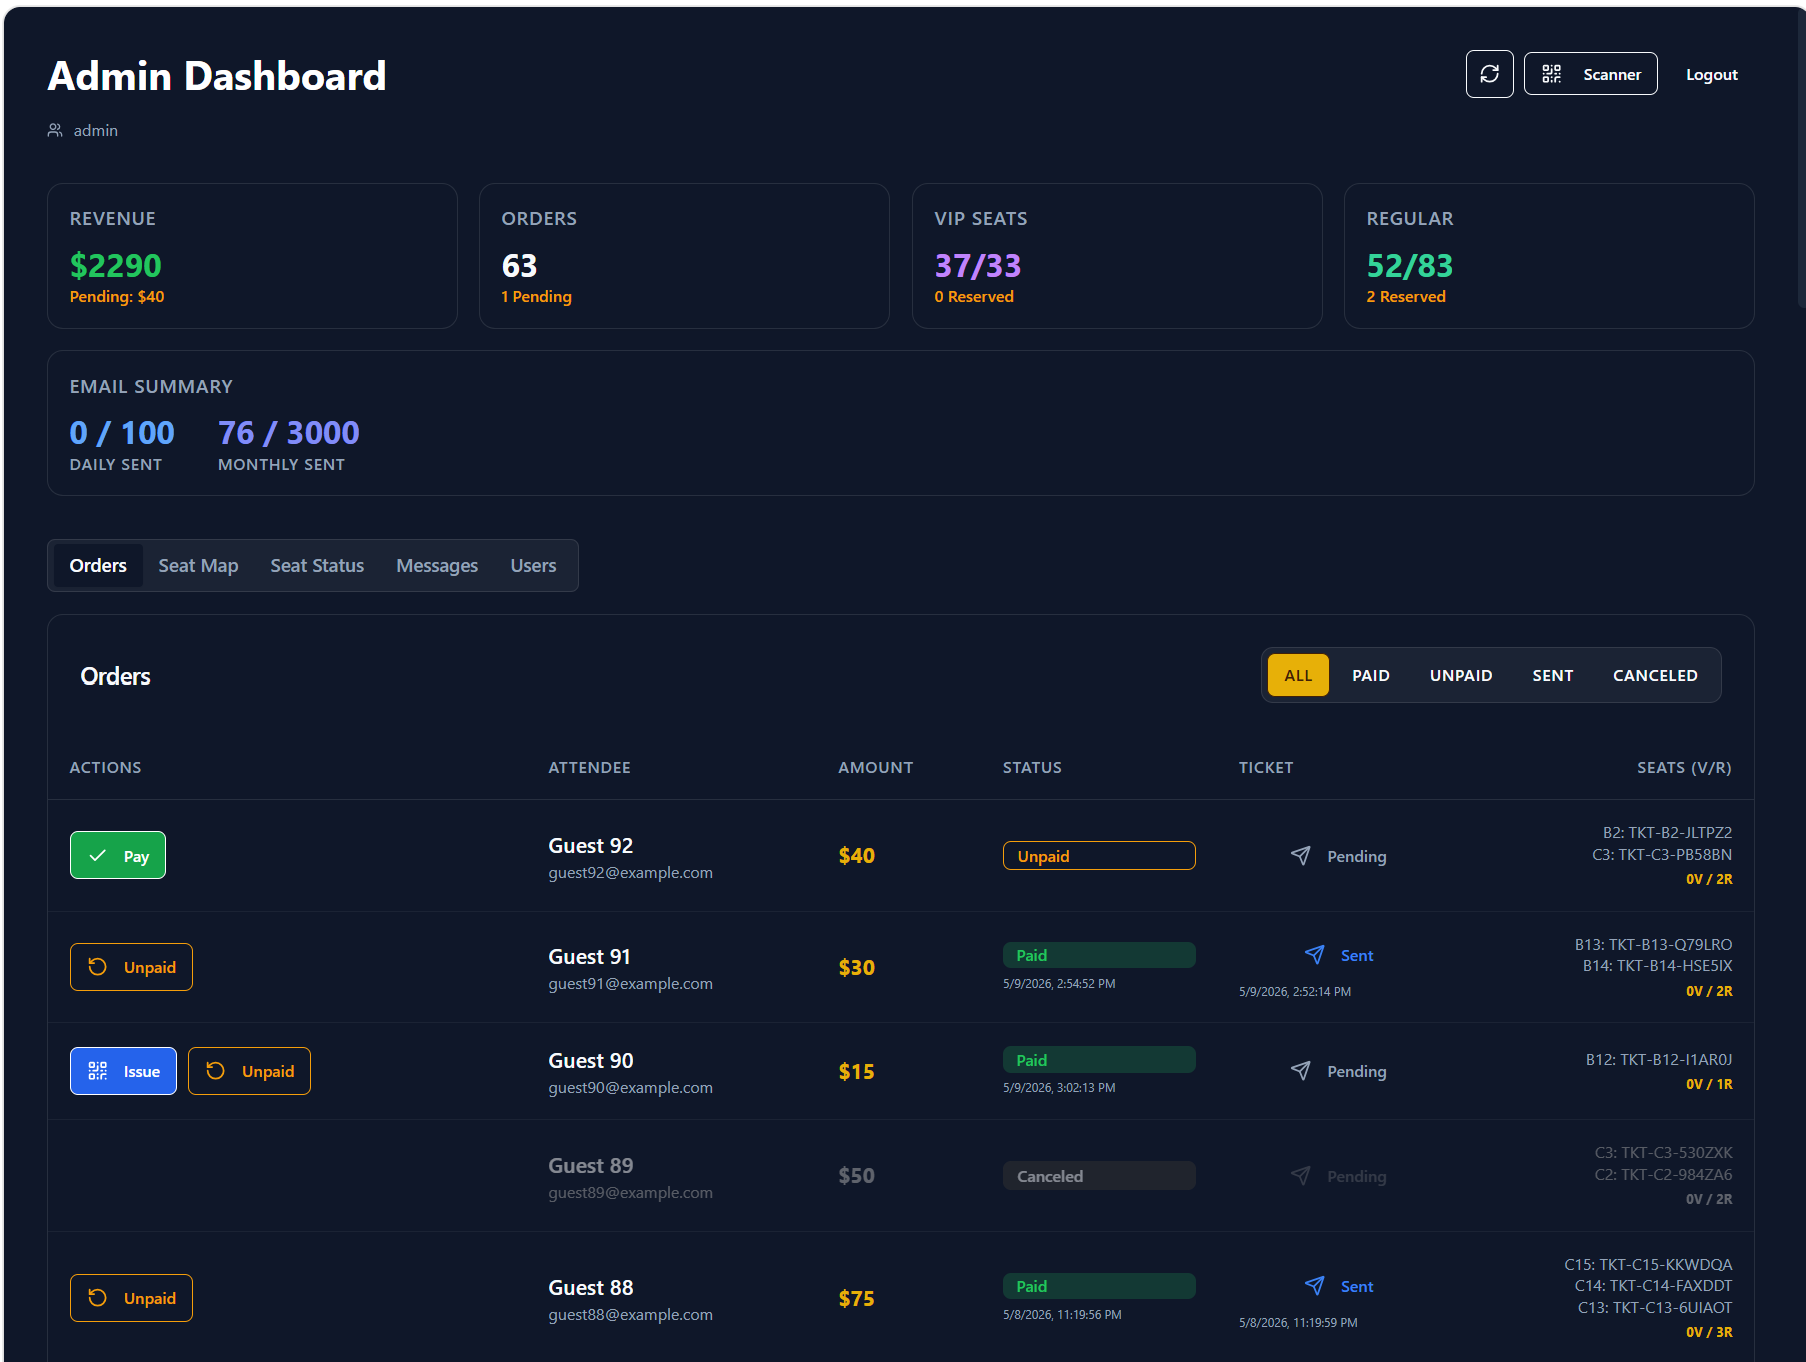Click Guest 91 sent ticket plane icon
Image resolution: width=1806 pixels, height=1362 pixels.
(1314, 955)
